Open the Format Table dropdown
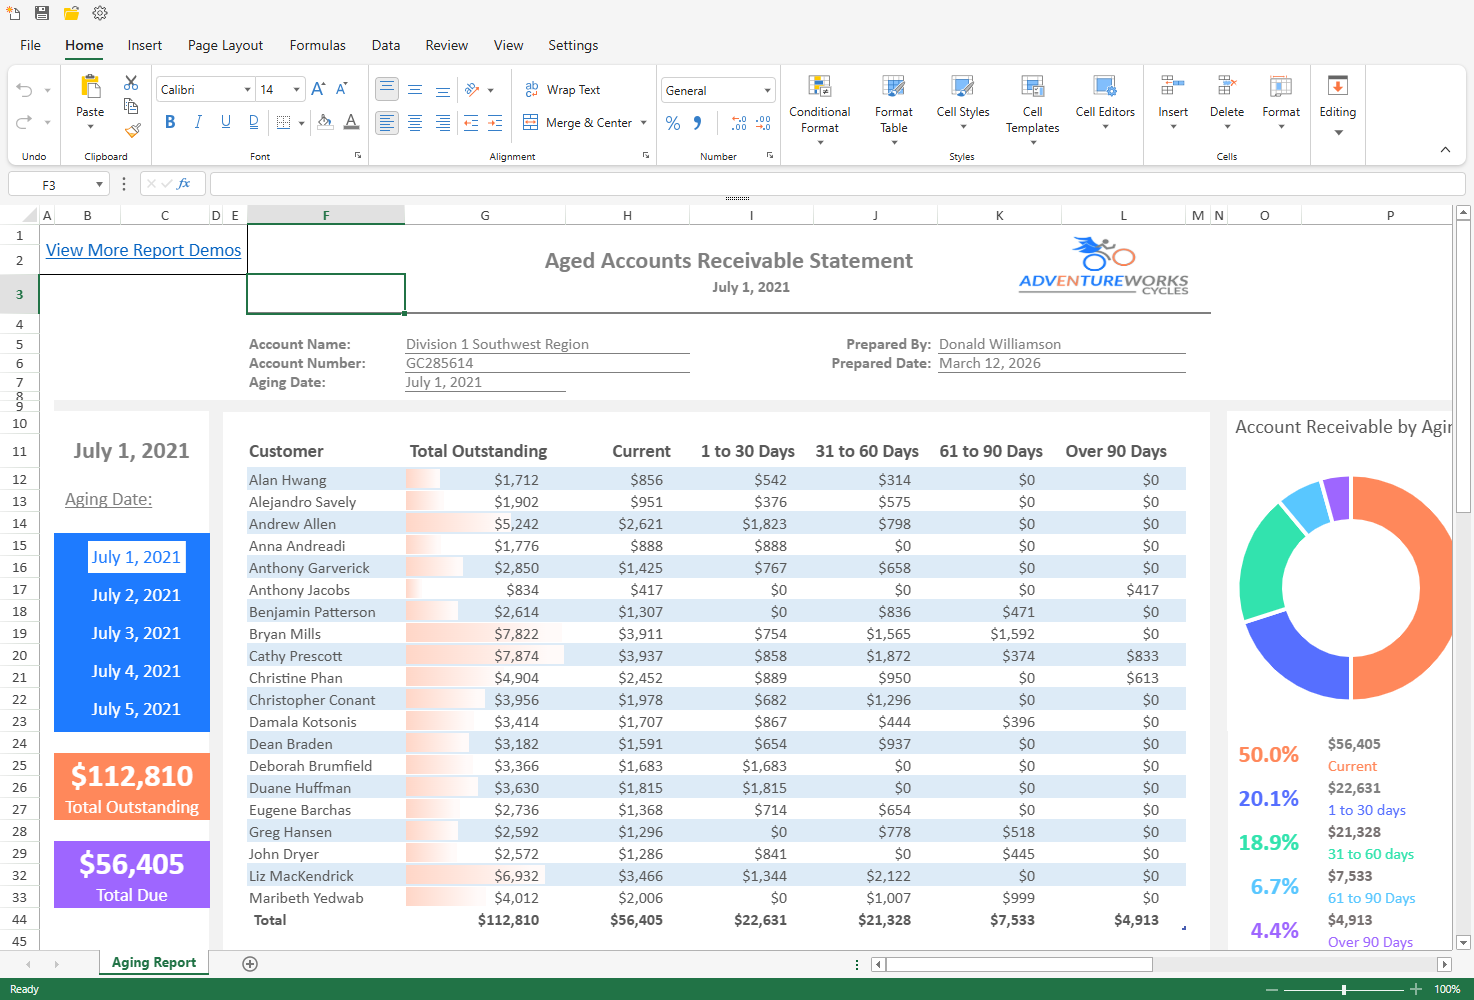The image size is (1474, 1000). [894, 109]
